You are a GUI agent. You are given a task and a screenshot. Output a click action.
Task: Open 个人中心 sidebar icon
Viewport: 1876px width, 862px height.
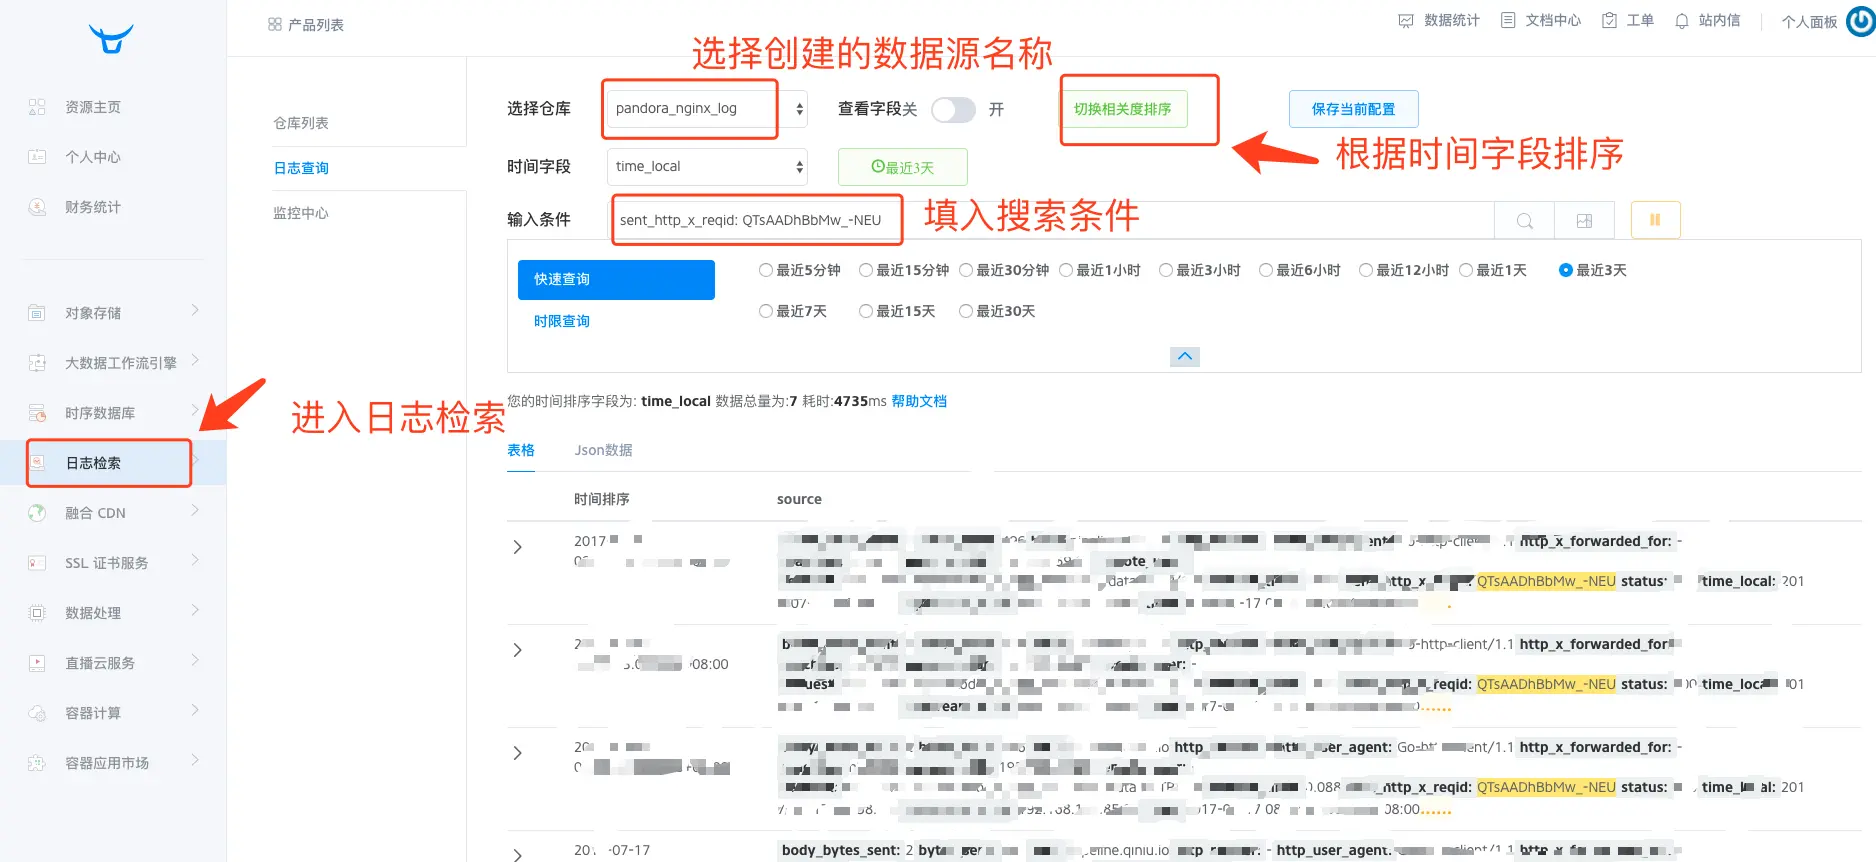(x=37, y=157)
